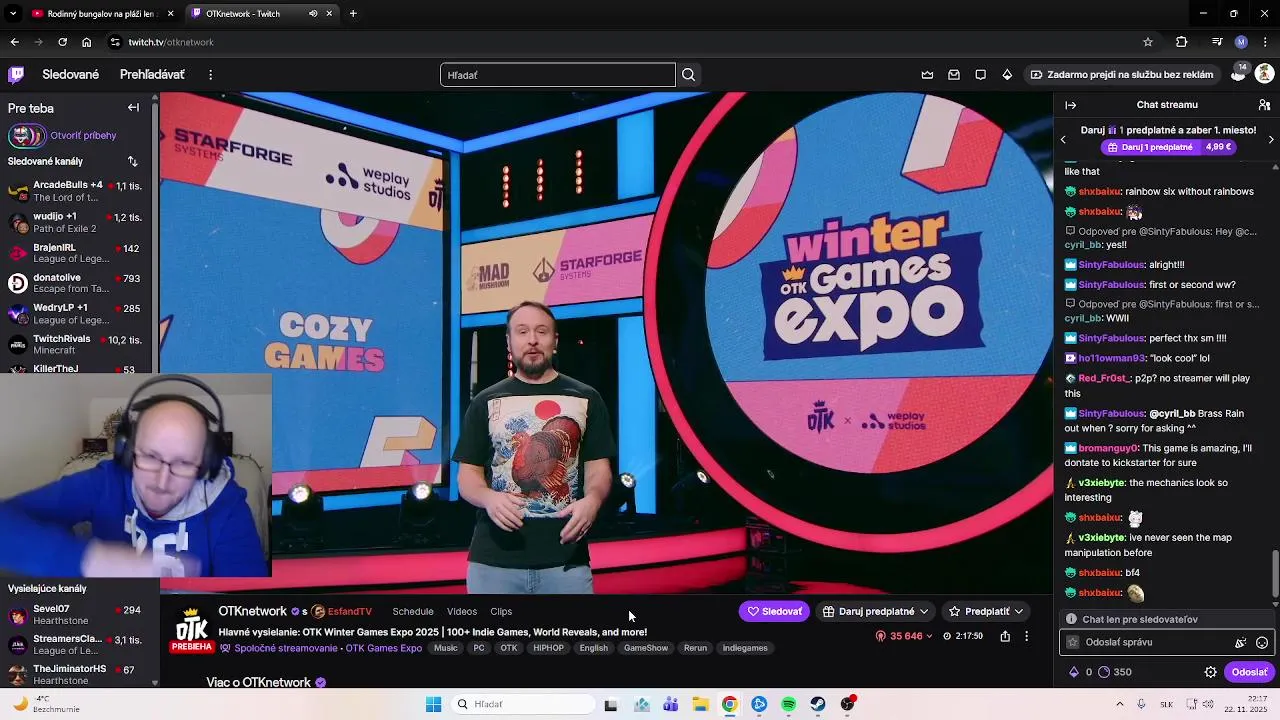Open the user avatar menu

click(1264, 74)
